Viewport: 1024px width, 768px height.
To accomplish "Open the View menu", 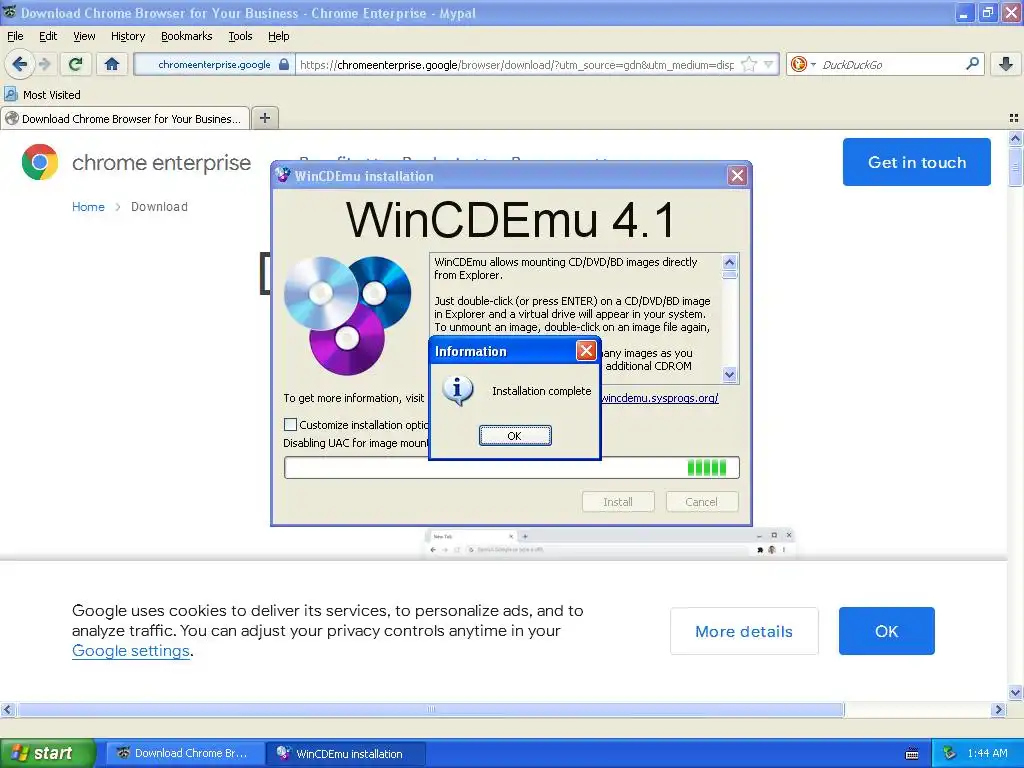I will click(x=84, y=36).
